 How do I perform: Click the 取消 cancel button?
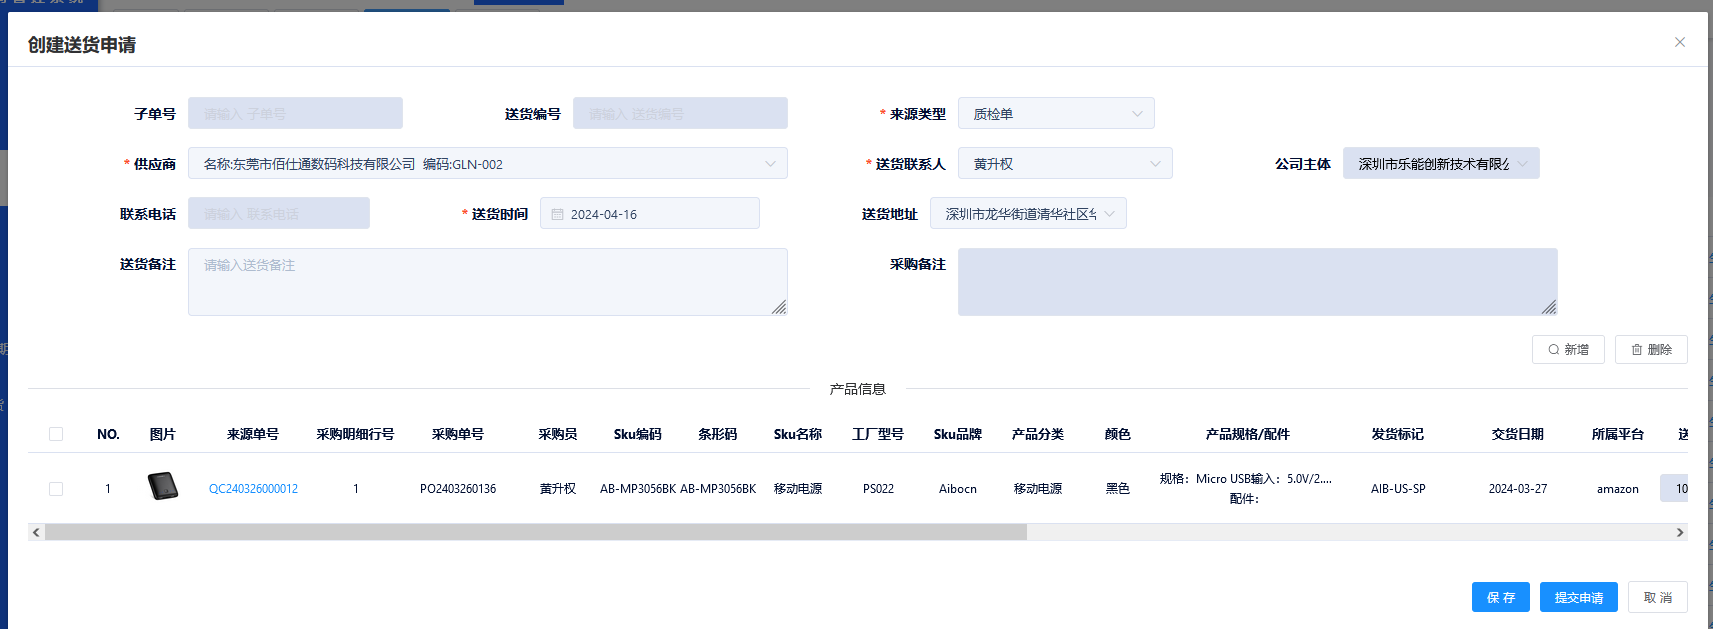pyautogui.click(x=1658, y=597)
